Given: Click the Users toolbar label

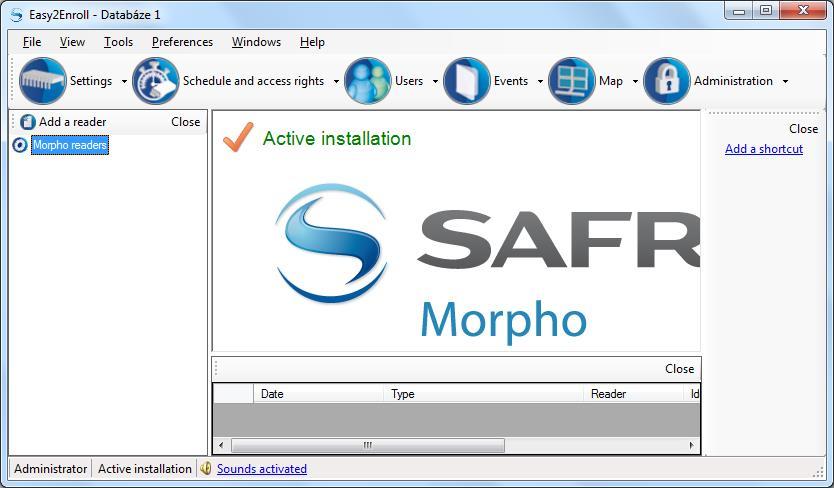Looking at the screenshot, I should (409, 81).
